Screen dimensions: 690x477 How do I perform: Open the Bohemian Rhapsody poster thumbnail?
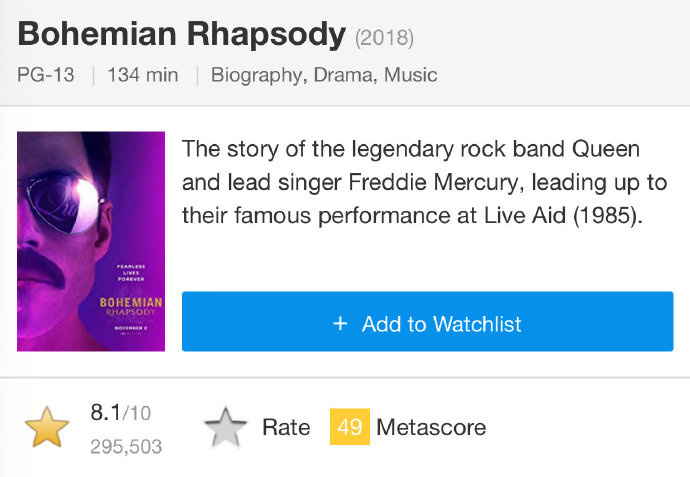click(91, 241)
